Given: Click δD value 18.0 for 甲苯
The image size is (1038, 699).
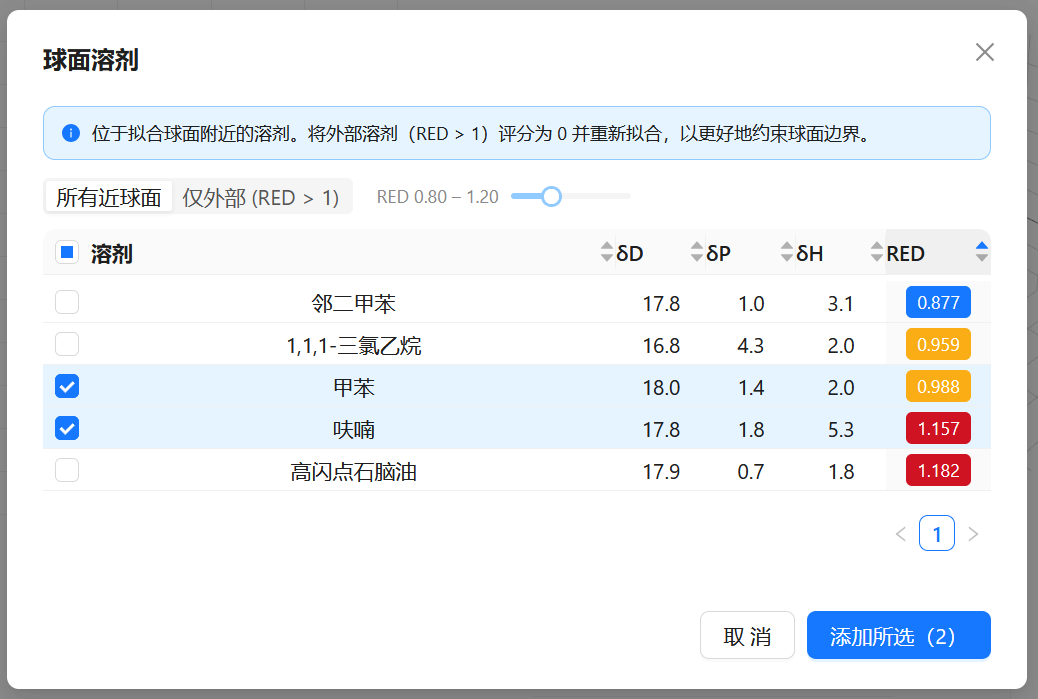Looking at the screenshot, I should pos(661,387).
